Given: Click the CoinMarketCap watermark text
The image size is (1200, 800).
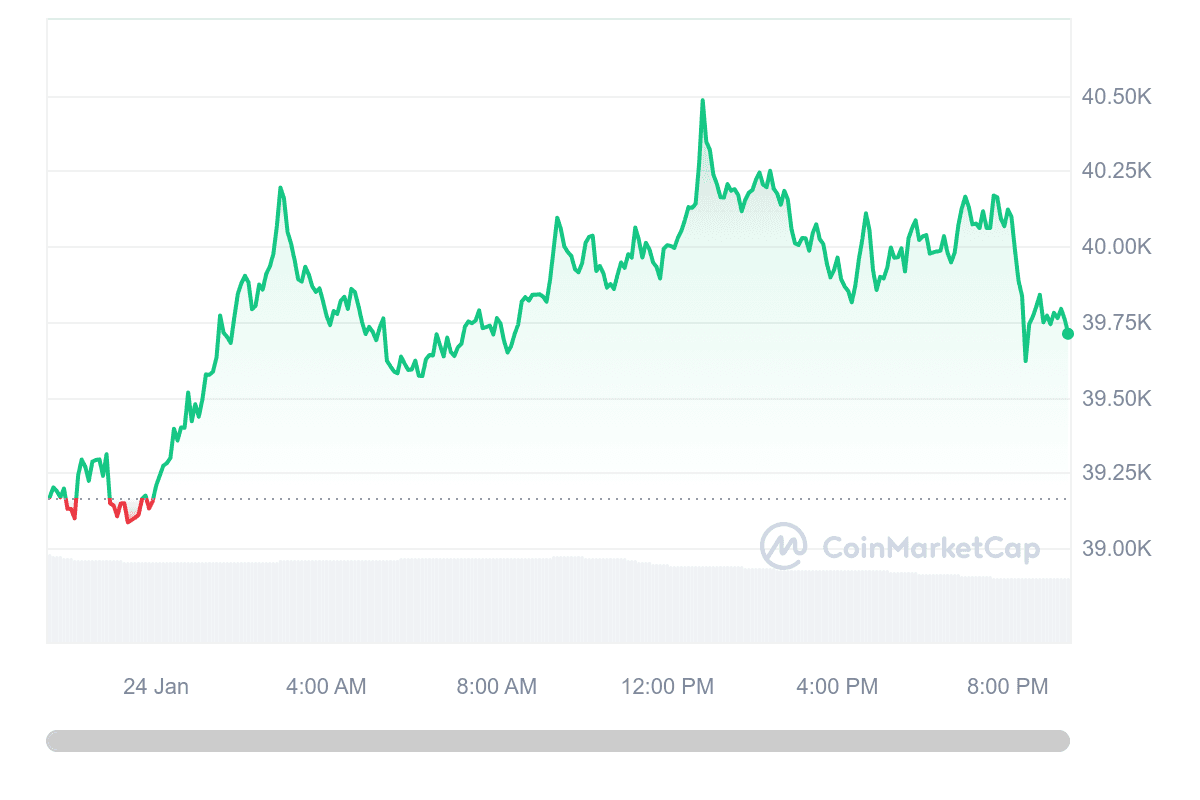Looking at the screenshot, I should [930, 548].
